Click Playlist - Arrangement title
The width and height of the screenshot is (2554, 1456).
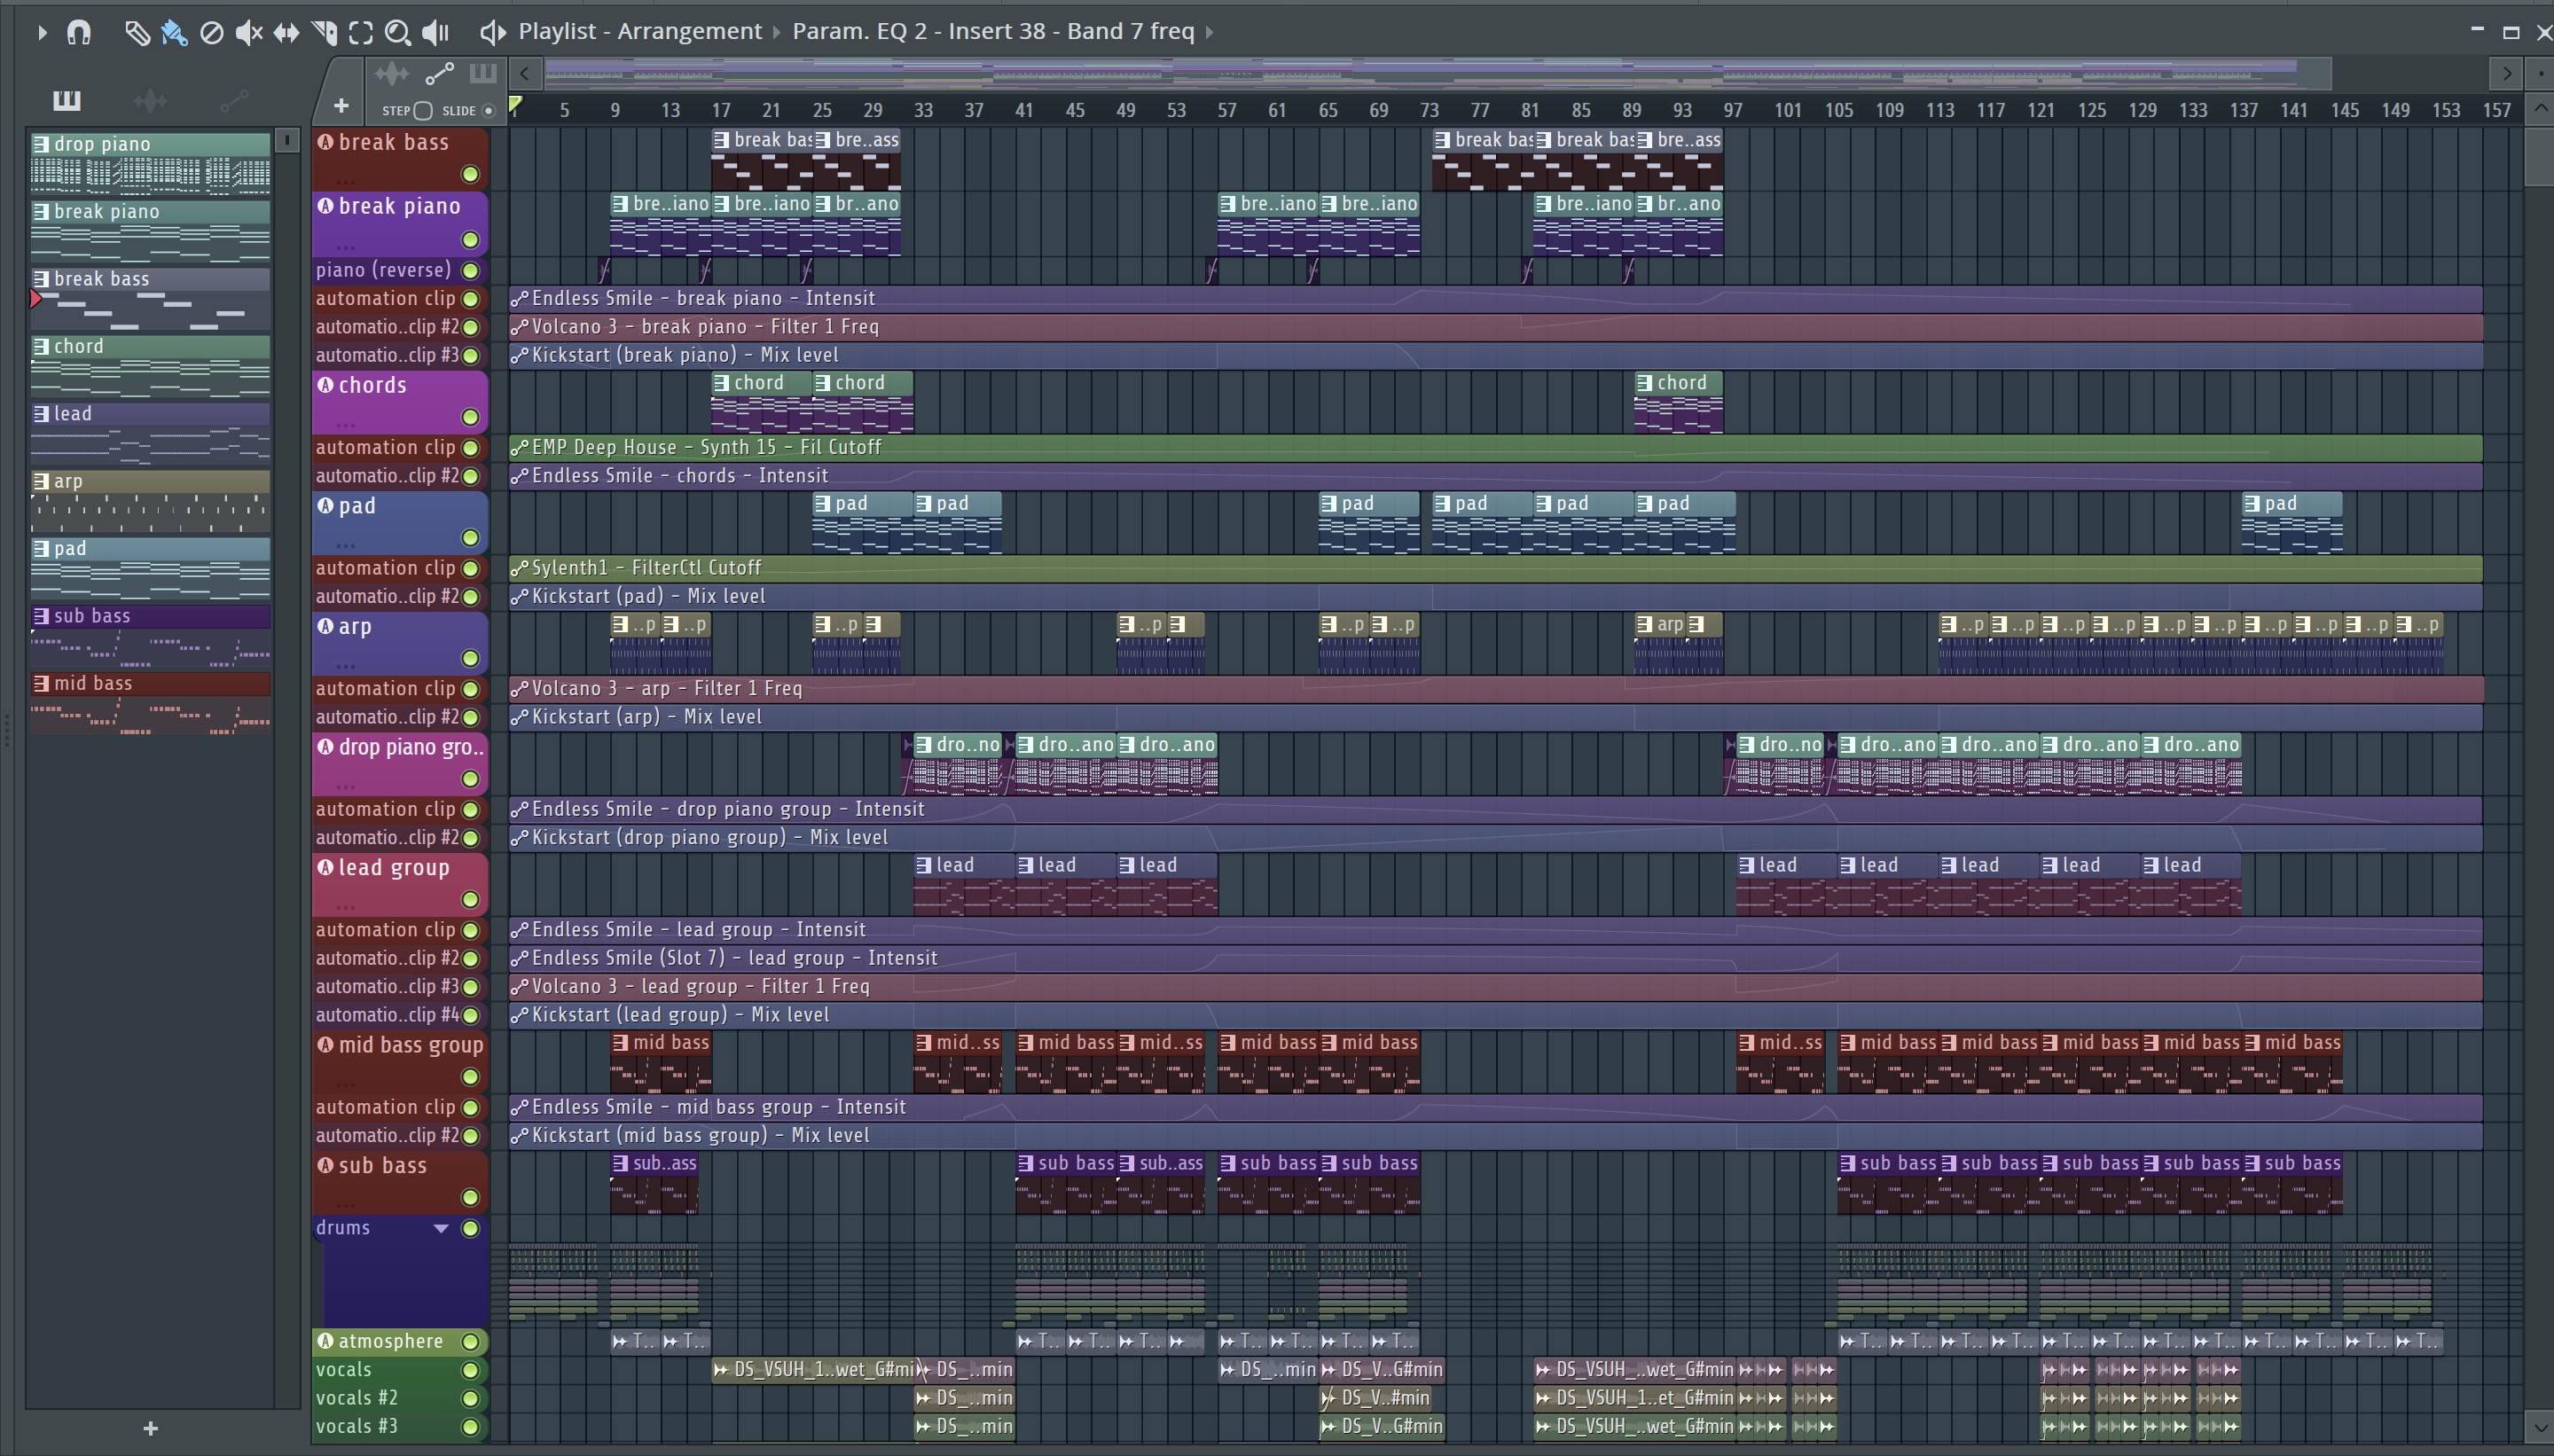pyautogui.click(x=639, y=32)
